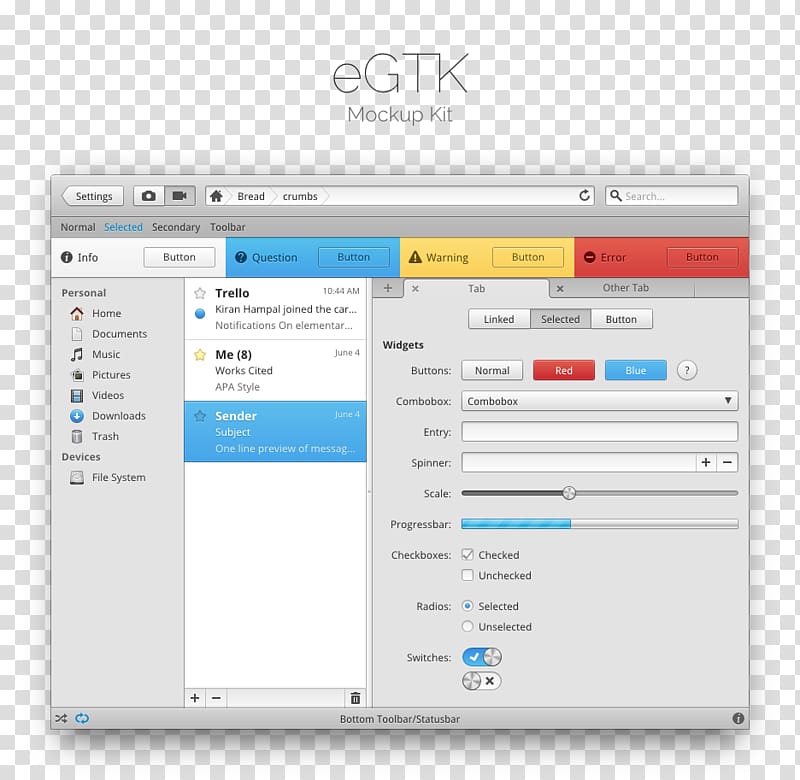800x780 pixels.
Task: Click the Progressbar
Action: [x=599, y=524]
